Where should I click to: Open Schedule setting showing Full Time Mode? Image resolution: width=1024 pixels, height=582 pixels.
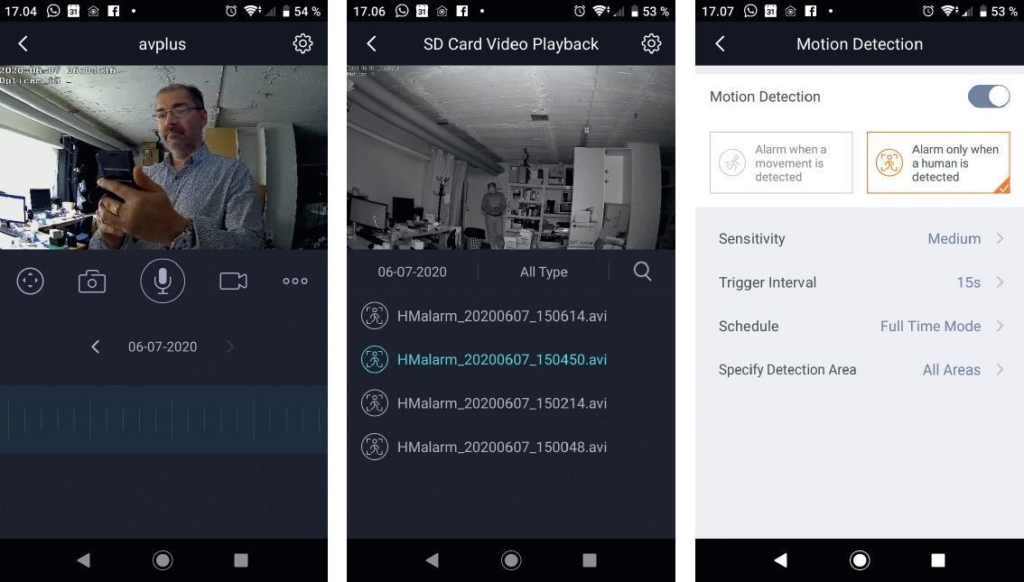coord(859,326)
